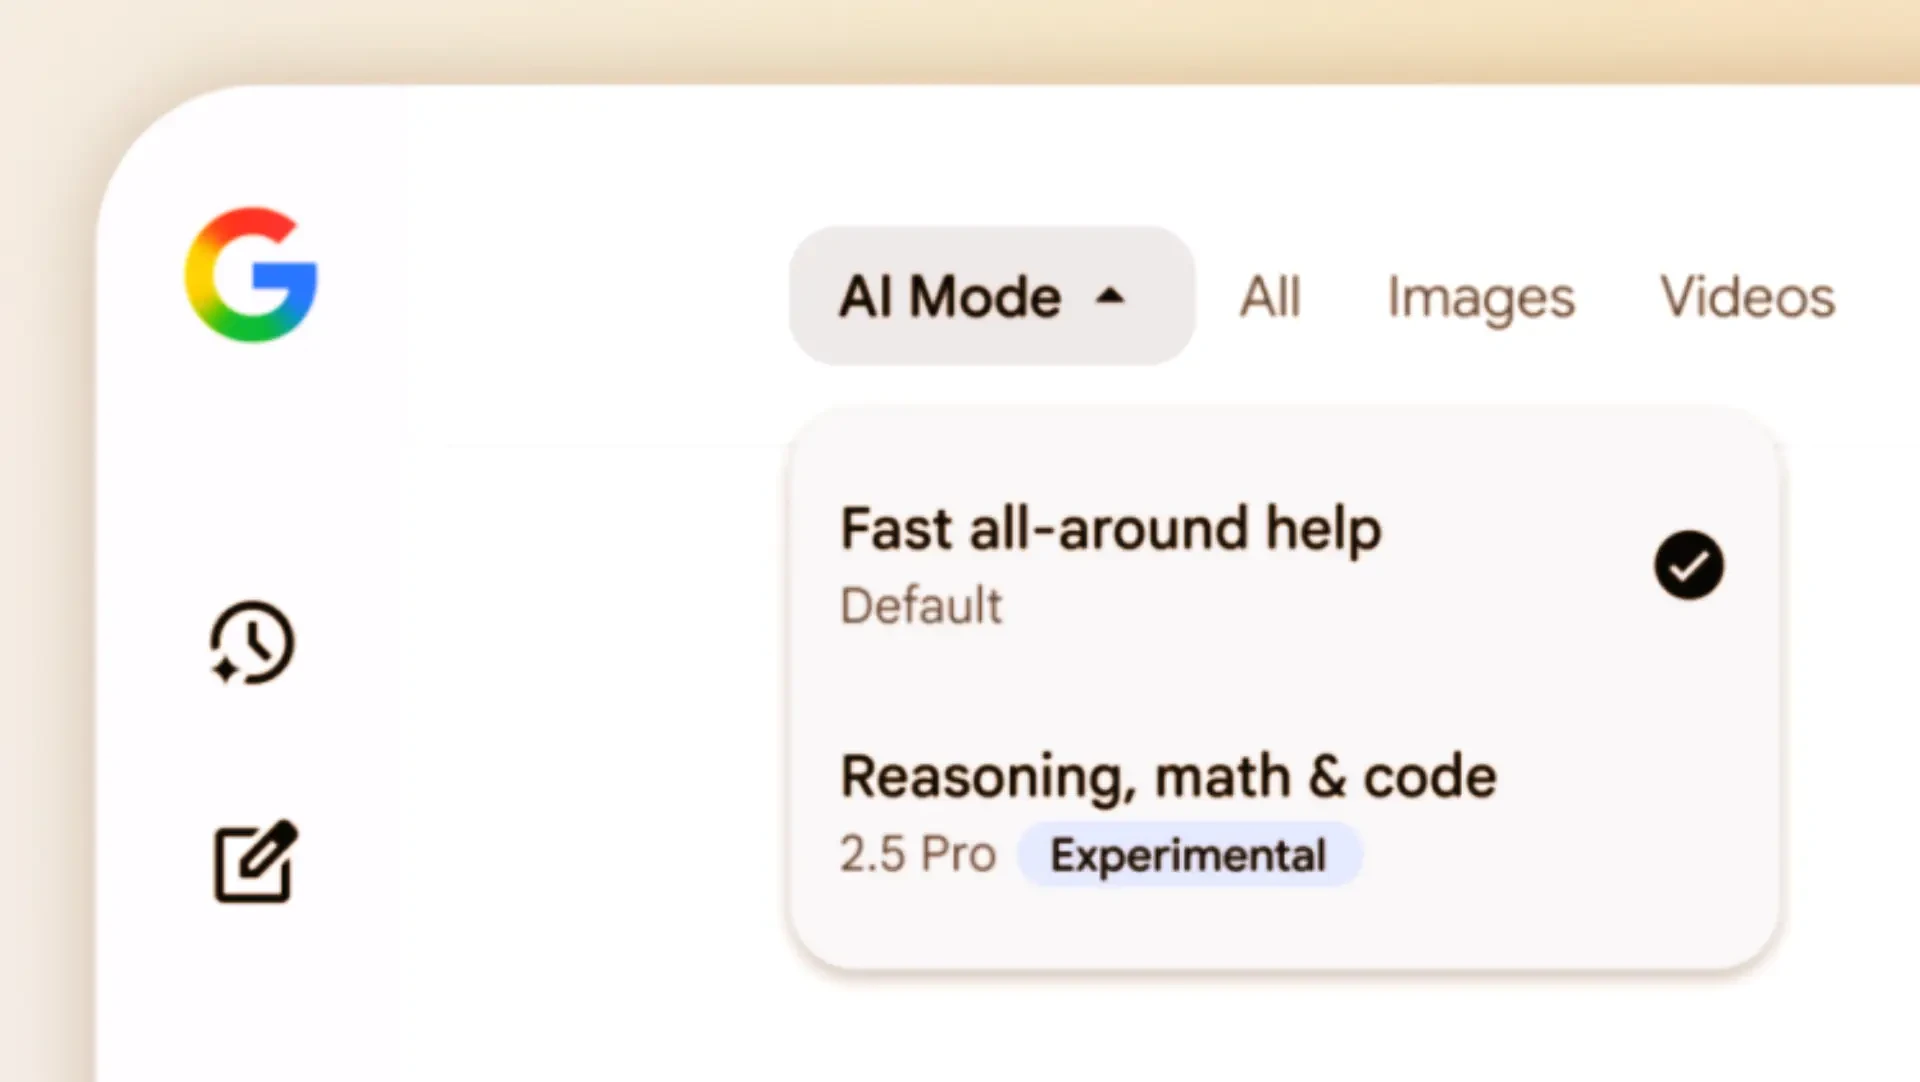Open AI Mode history clock icon
The width and height of the screenshot is (1920, 1082).
[x=252, y=643]
